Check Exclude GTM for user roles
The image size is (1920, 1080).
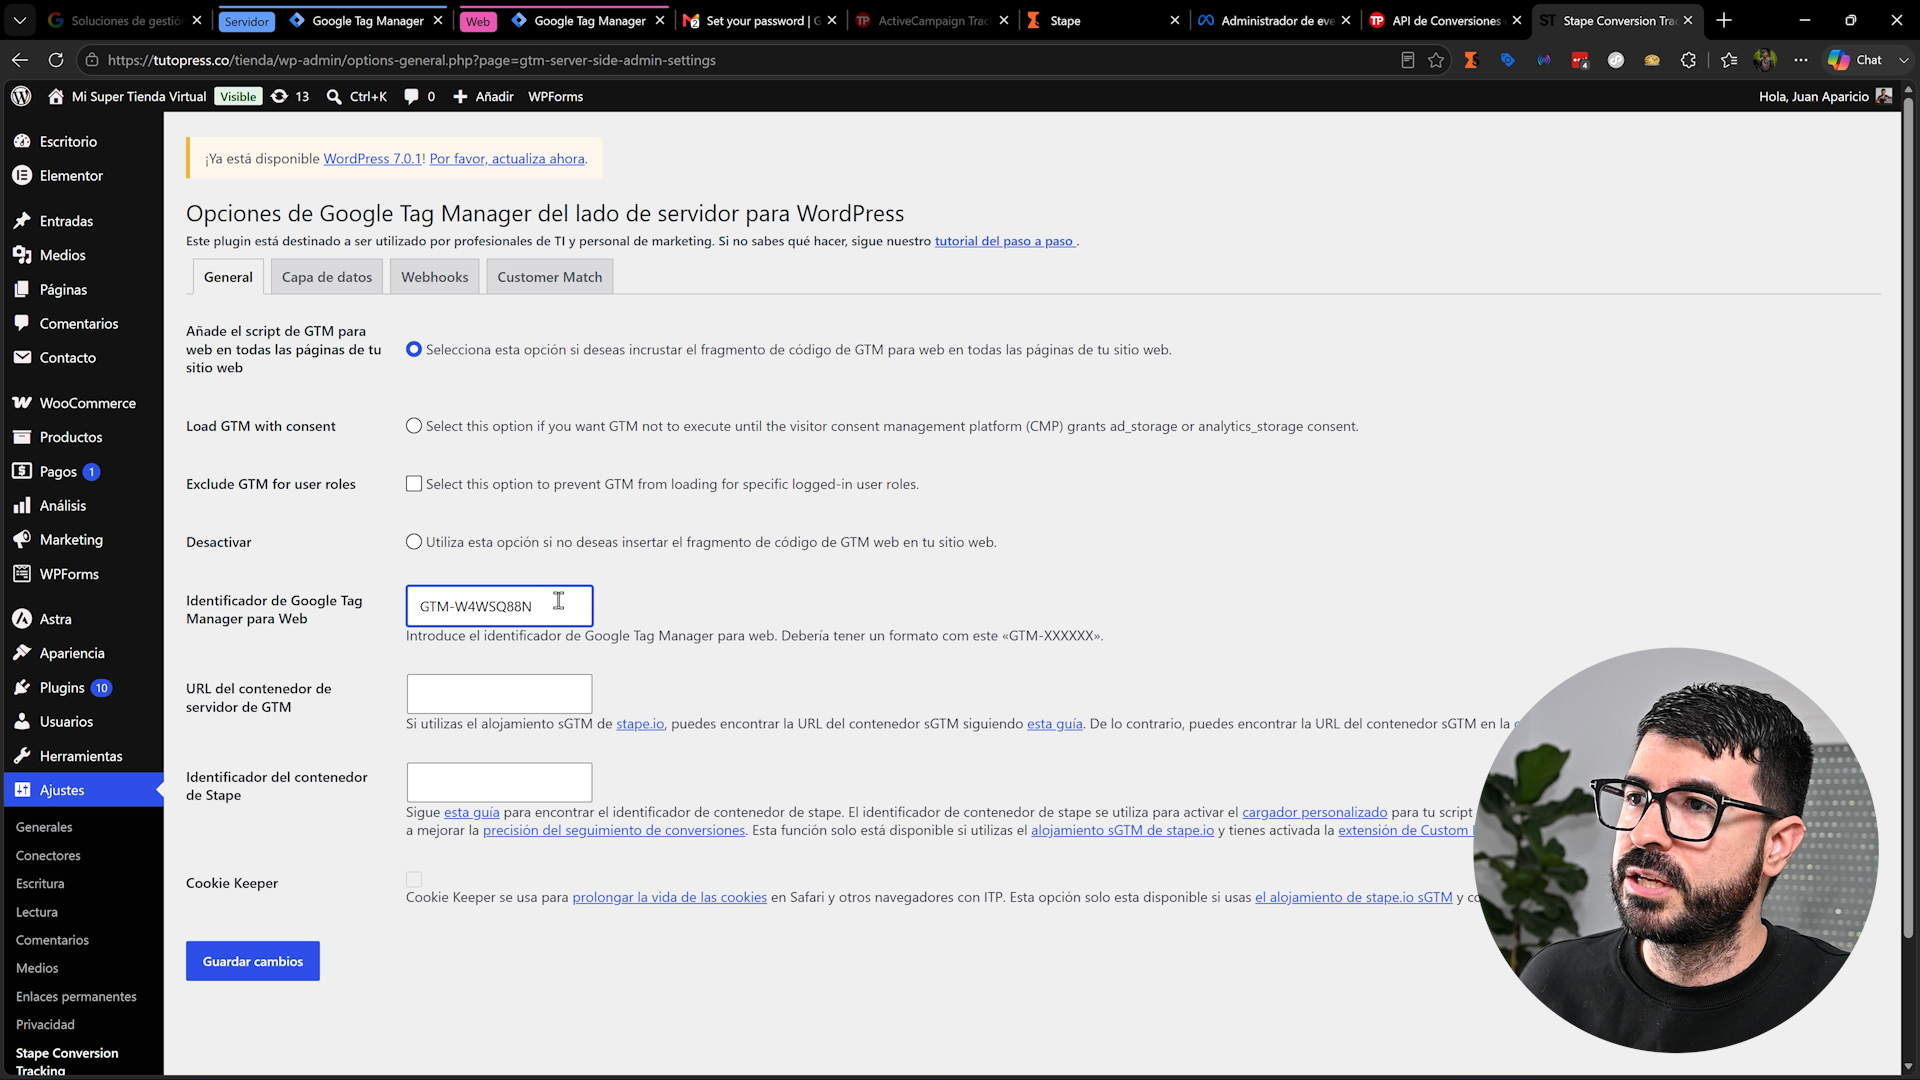coord(414,484)
